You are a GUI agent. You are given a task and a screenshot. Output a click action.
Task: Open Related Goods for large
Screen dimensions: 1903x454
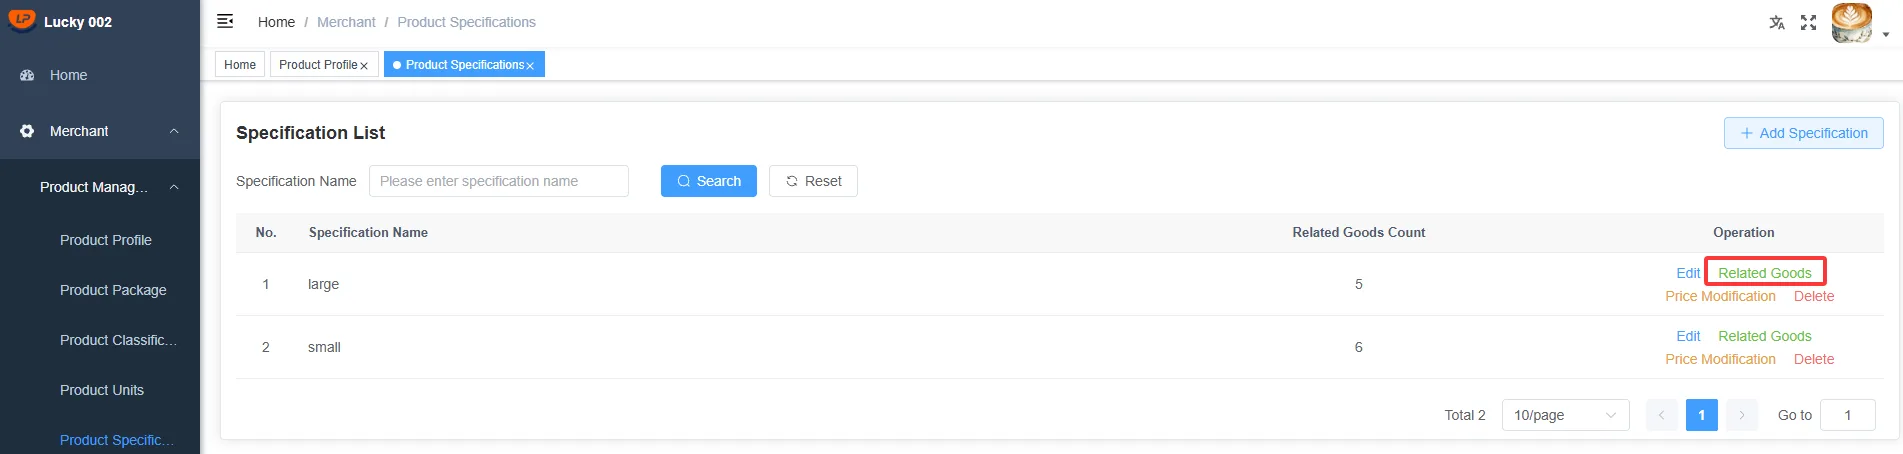(1765, 273)
